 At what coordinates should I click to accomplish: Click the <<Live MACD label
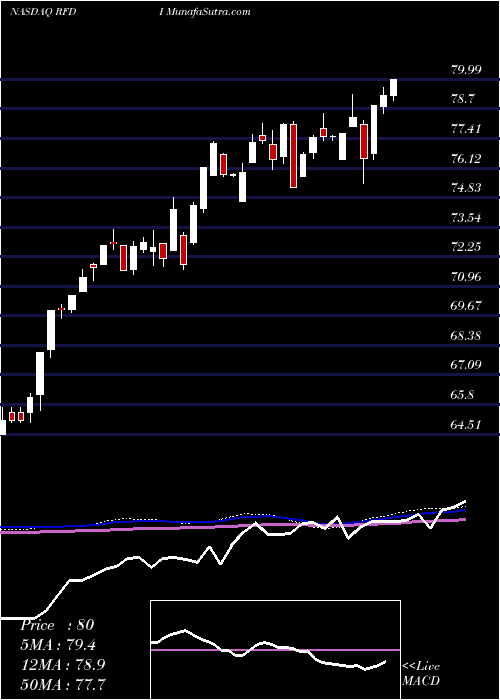421,674
